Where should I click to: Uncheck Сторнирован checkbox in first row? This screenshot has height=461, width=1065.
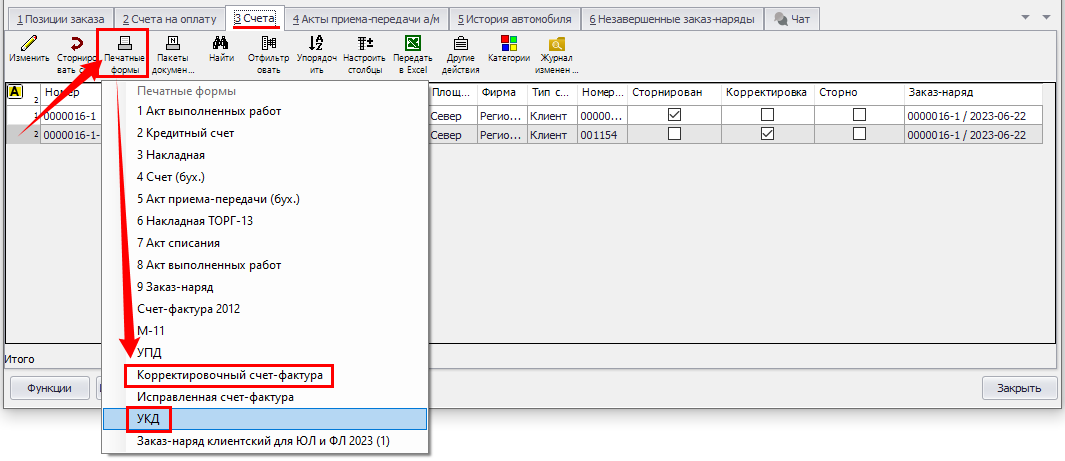pos(674,116)
